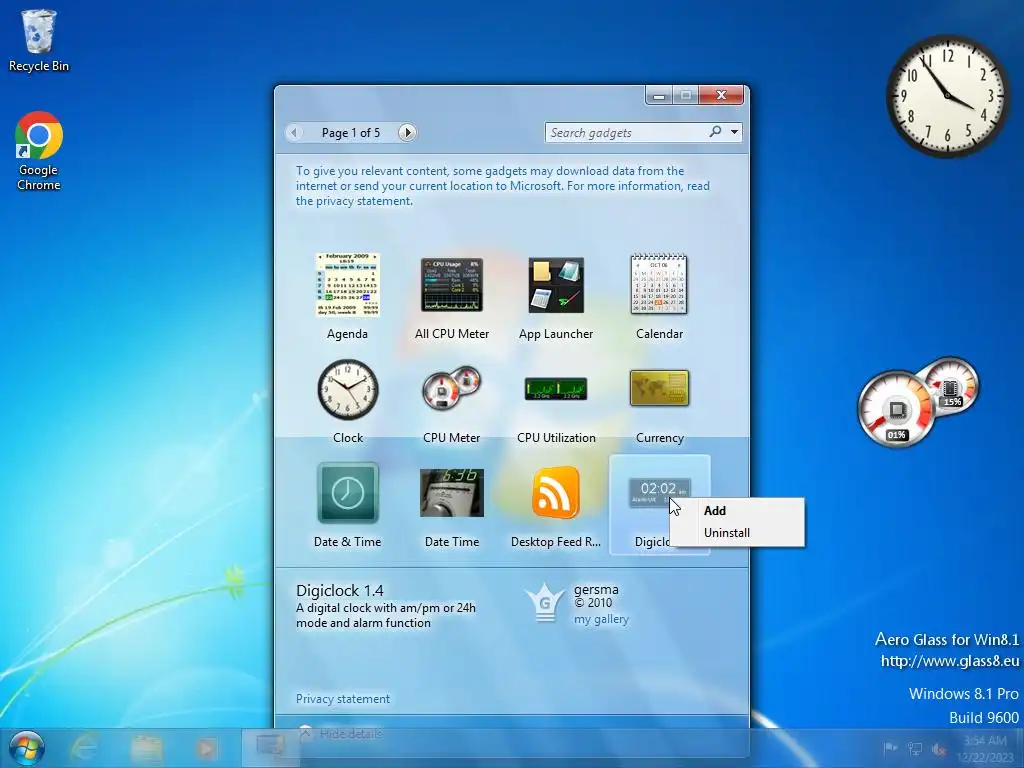1024x768 pixels.
Task: Choose Uninstall from the context menu
Action: (x=726, y=533)
